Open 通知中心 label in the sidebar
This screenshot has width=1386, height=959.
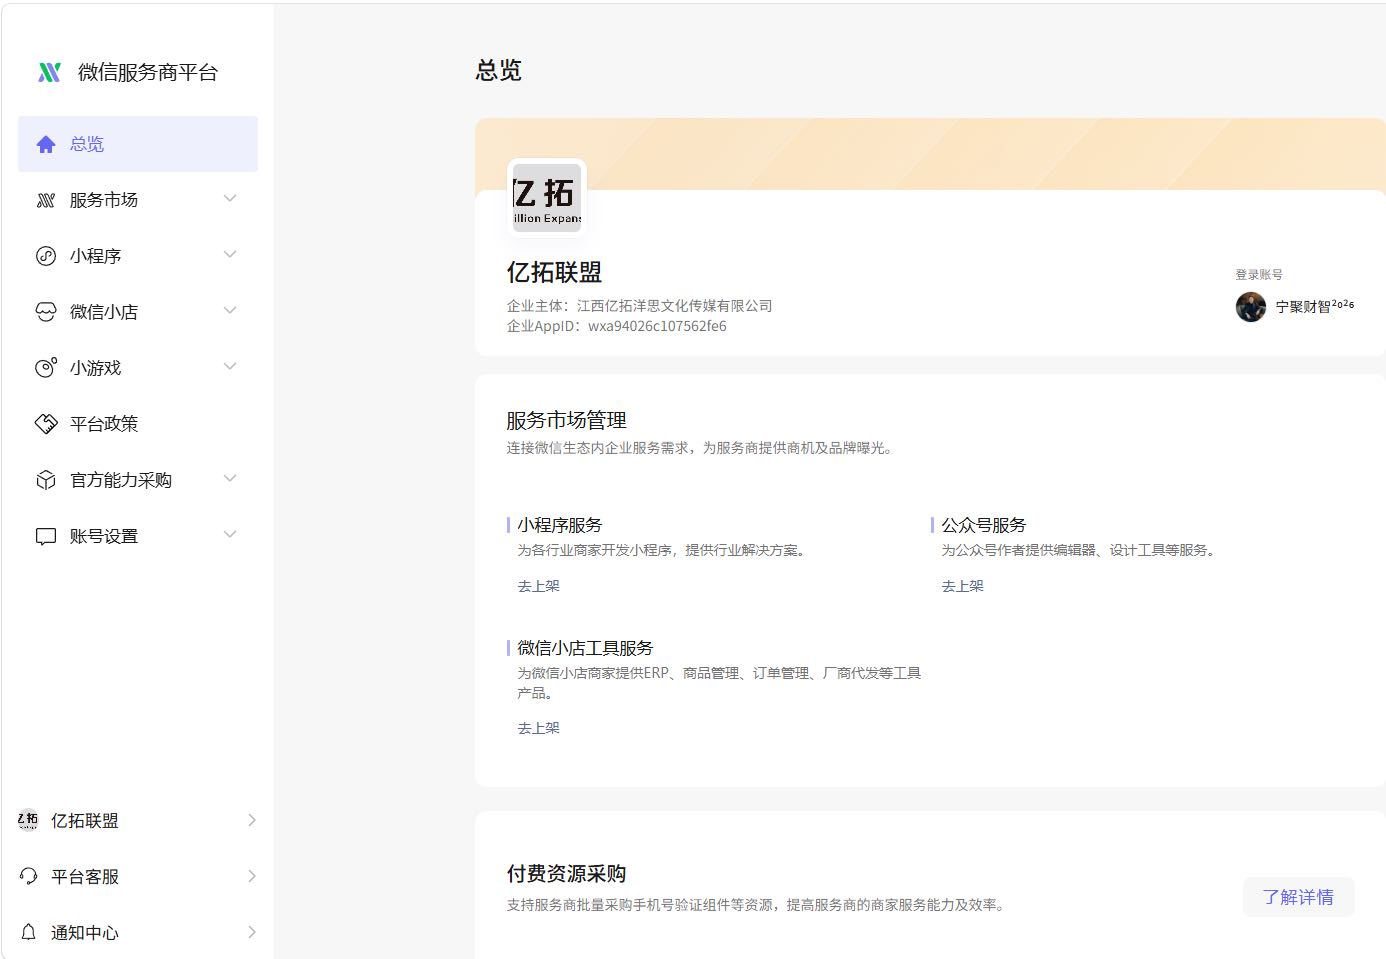pyautogui.click(x=85, y=933)
